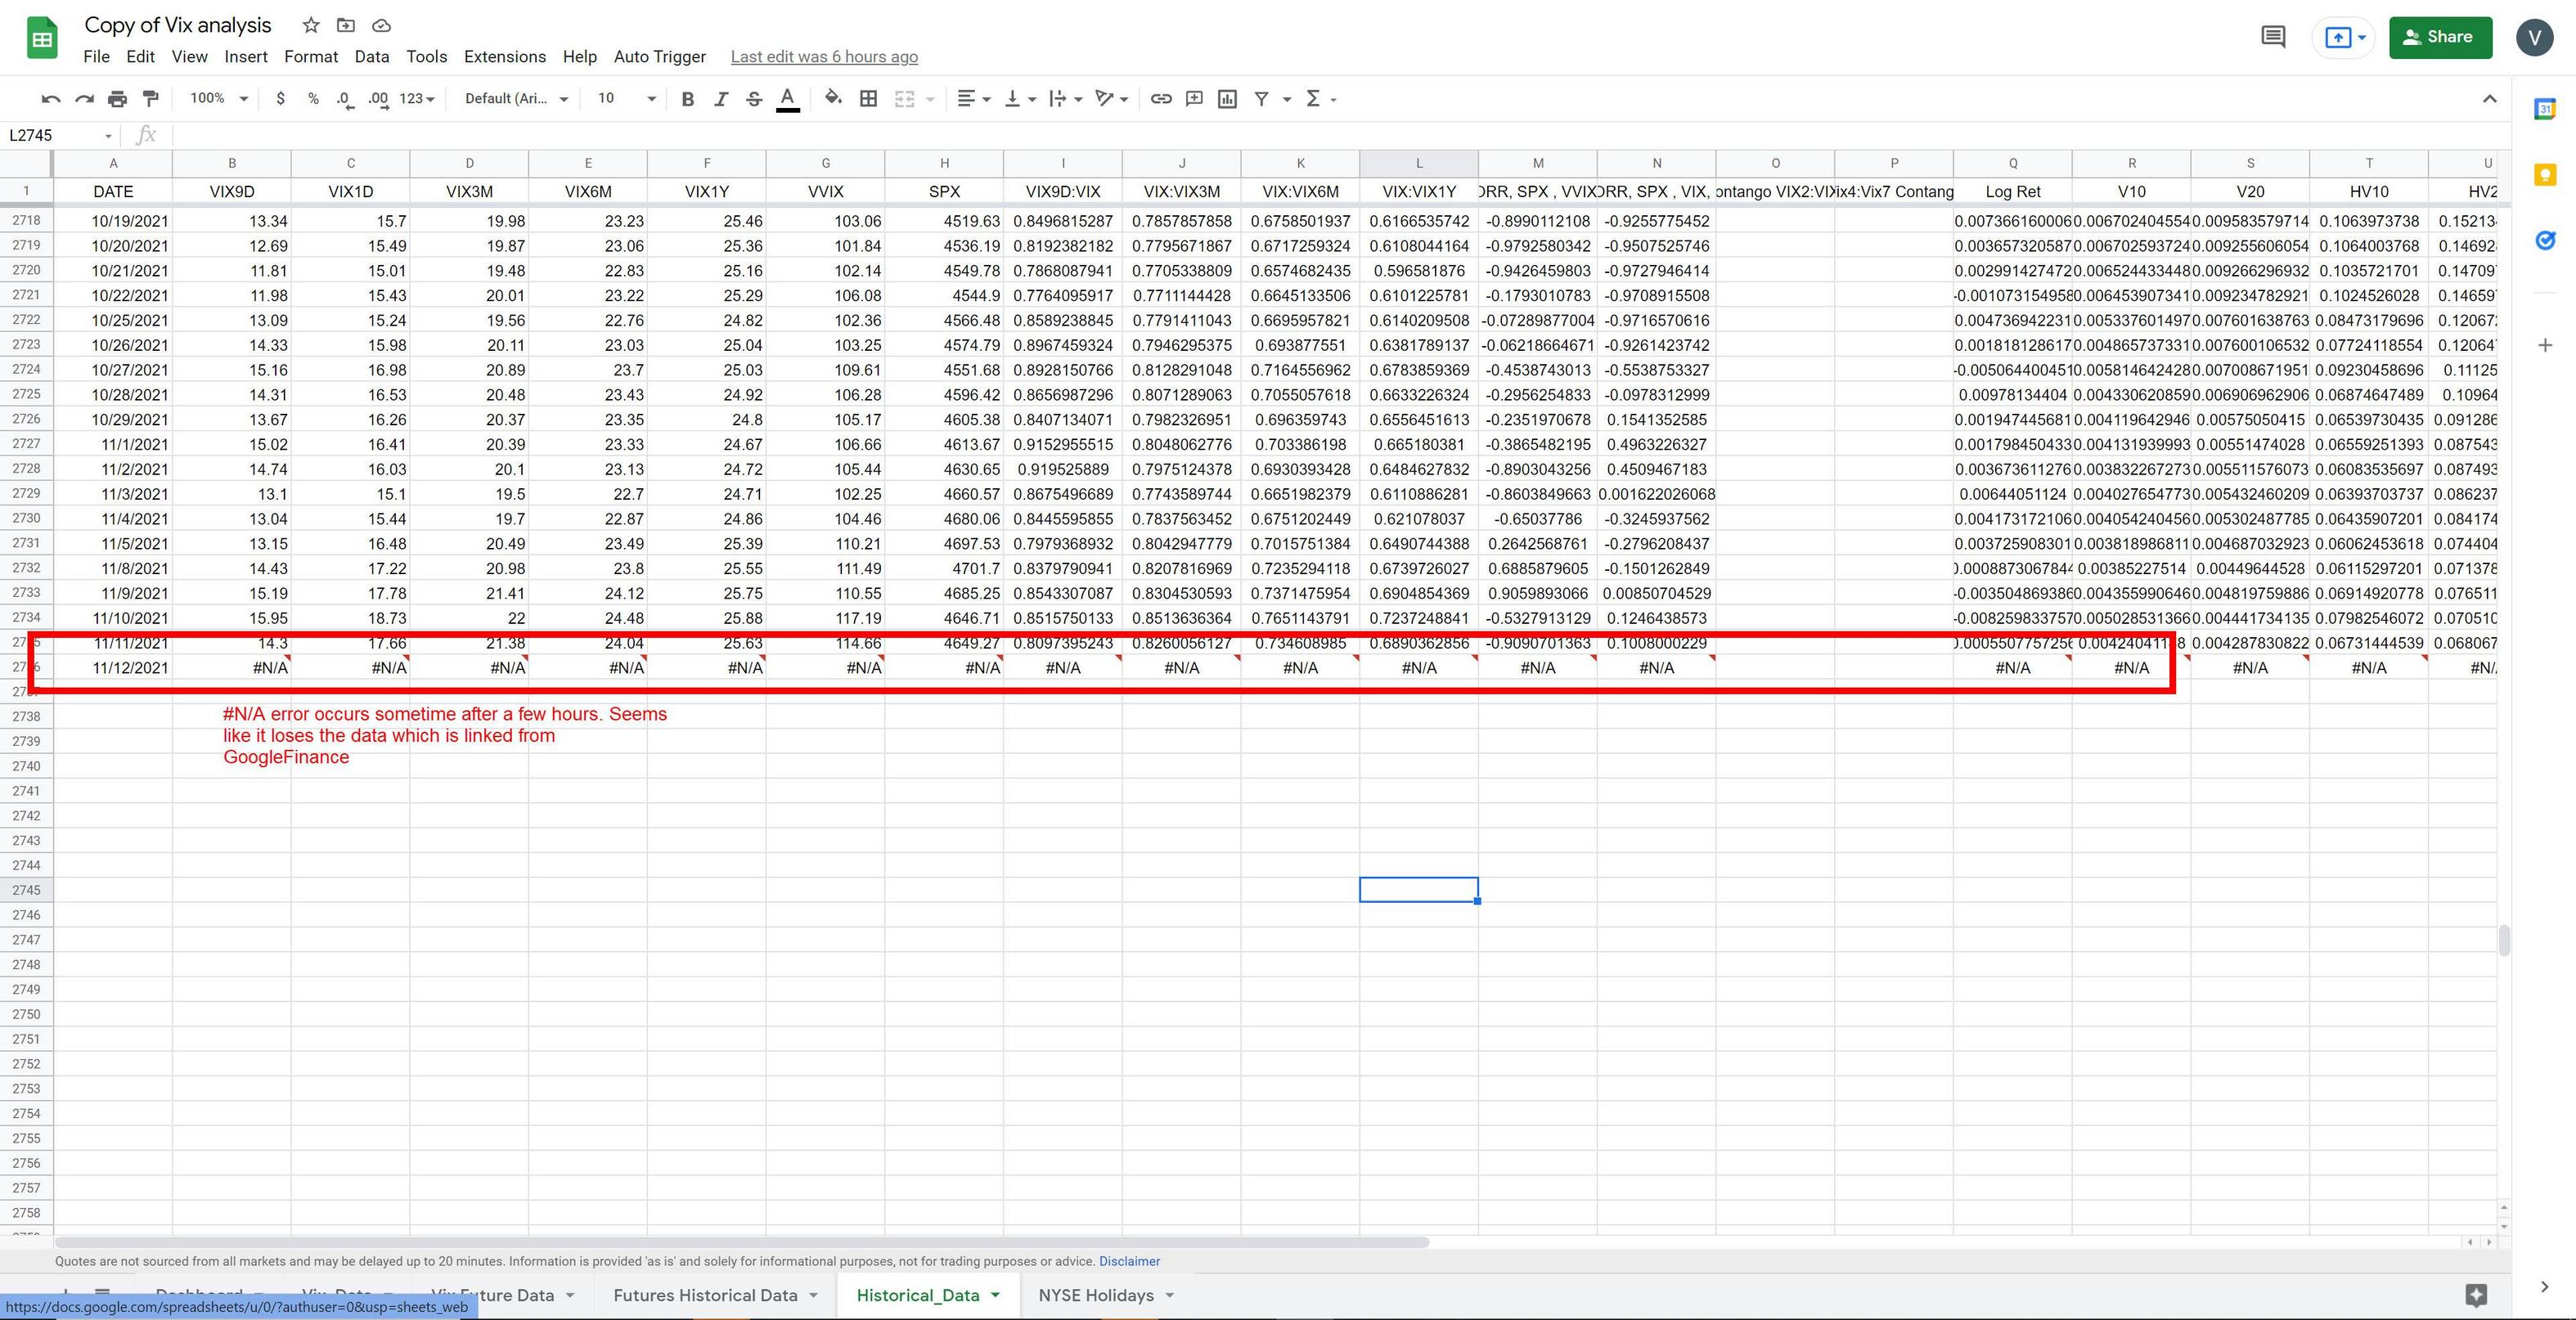
Task: Open the Historical_Data tab dropdown arrow
Action: pos(995,1296)
